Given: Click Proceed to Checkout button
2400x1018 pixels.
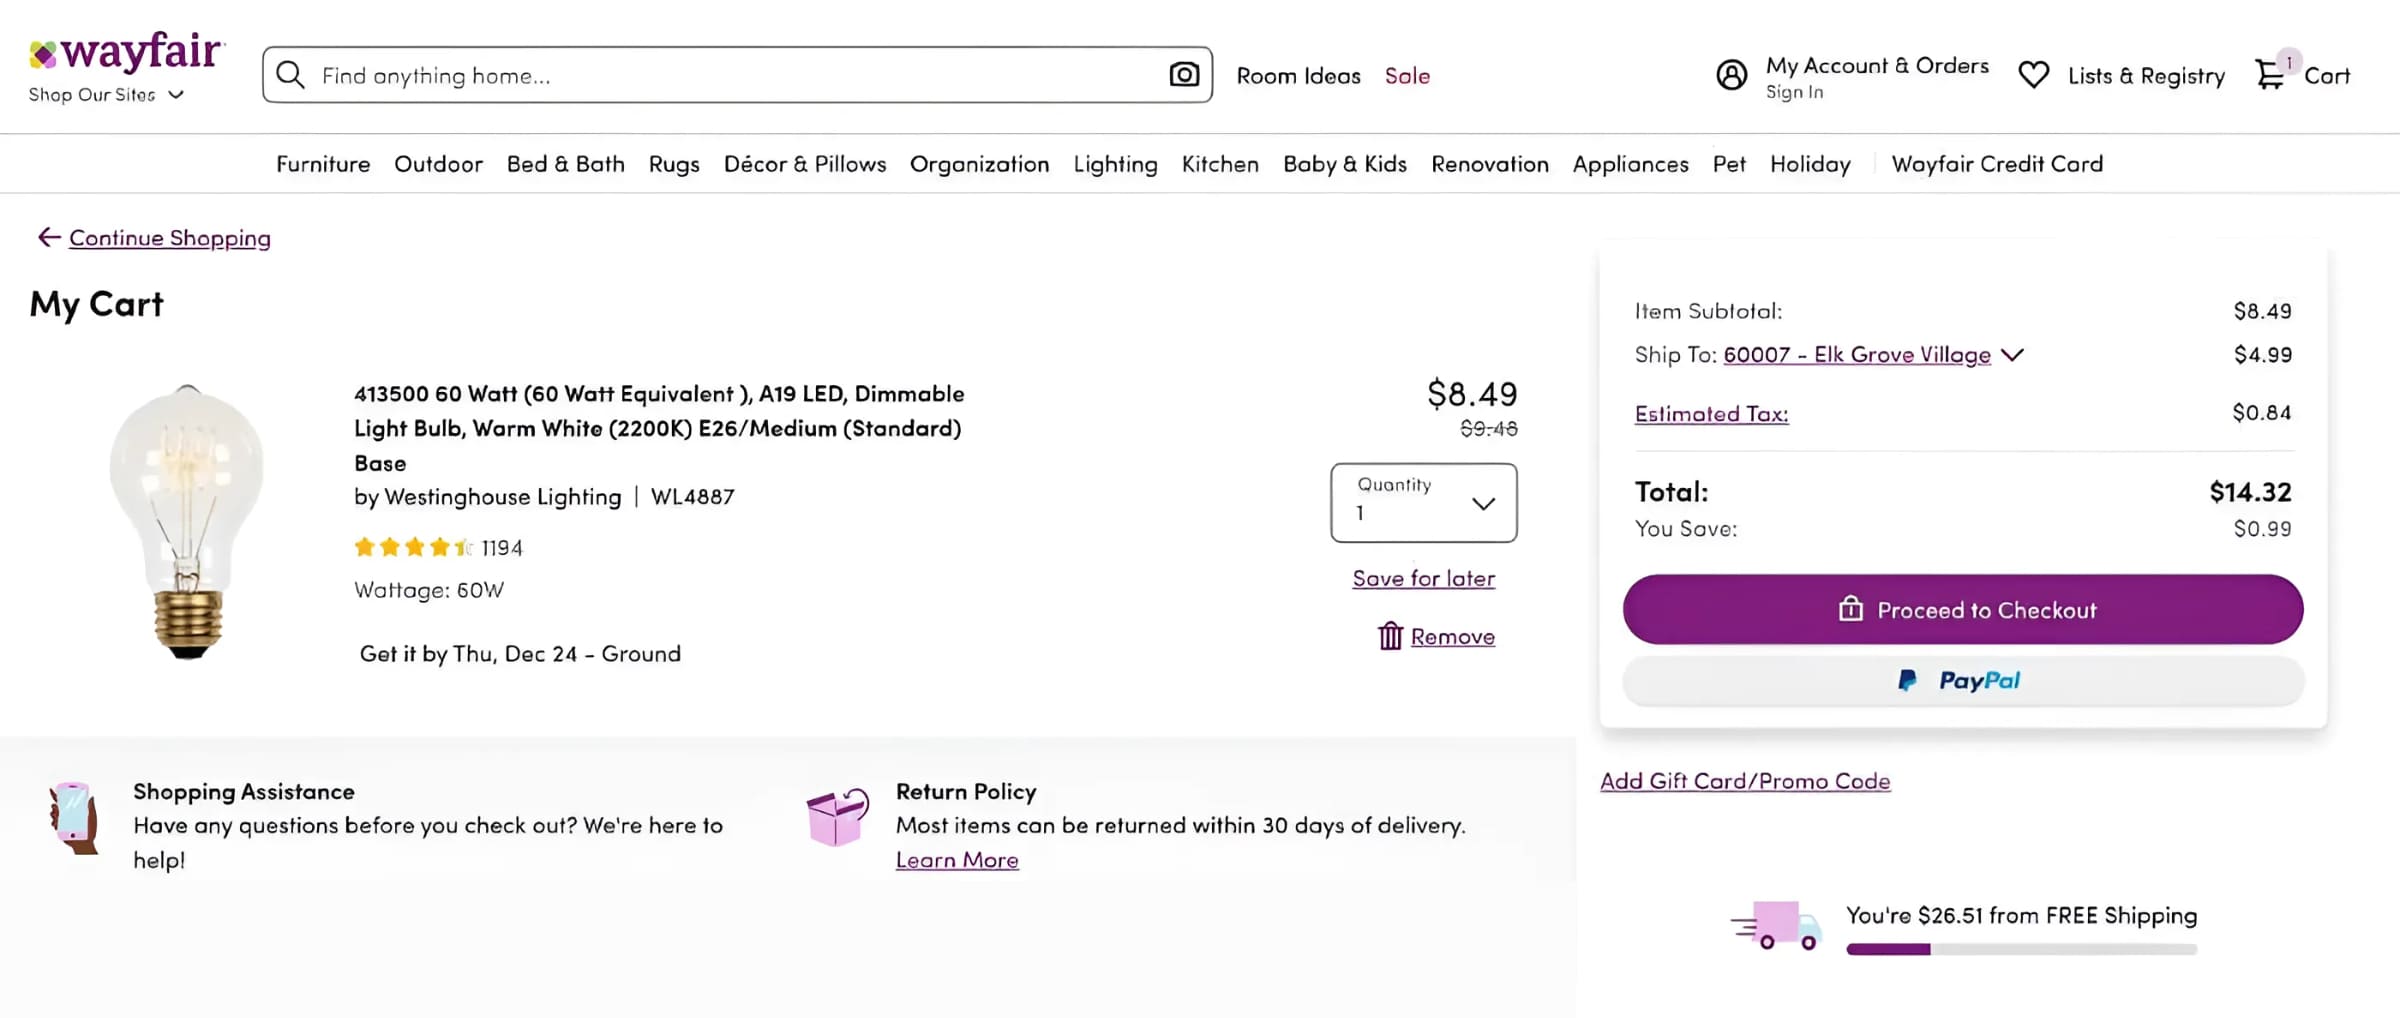Looking at the screenshot, I should (x=1963, y=609).
